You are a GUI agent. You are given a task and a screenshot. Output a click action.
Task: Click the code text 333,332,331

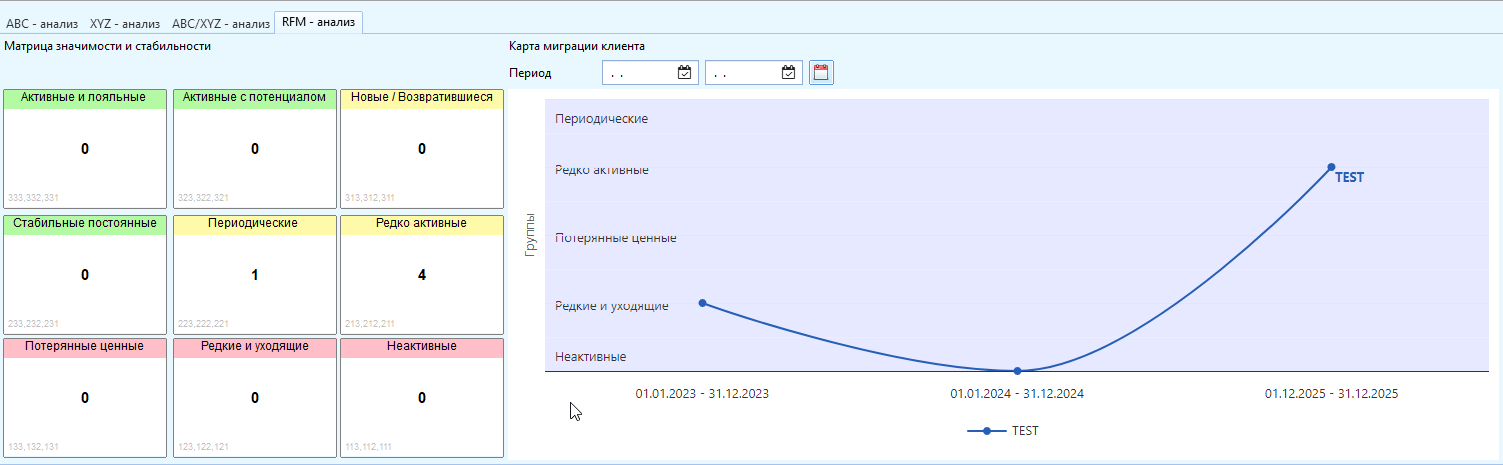click(33, 198)
